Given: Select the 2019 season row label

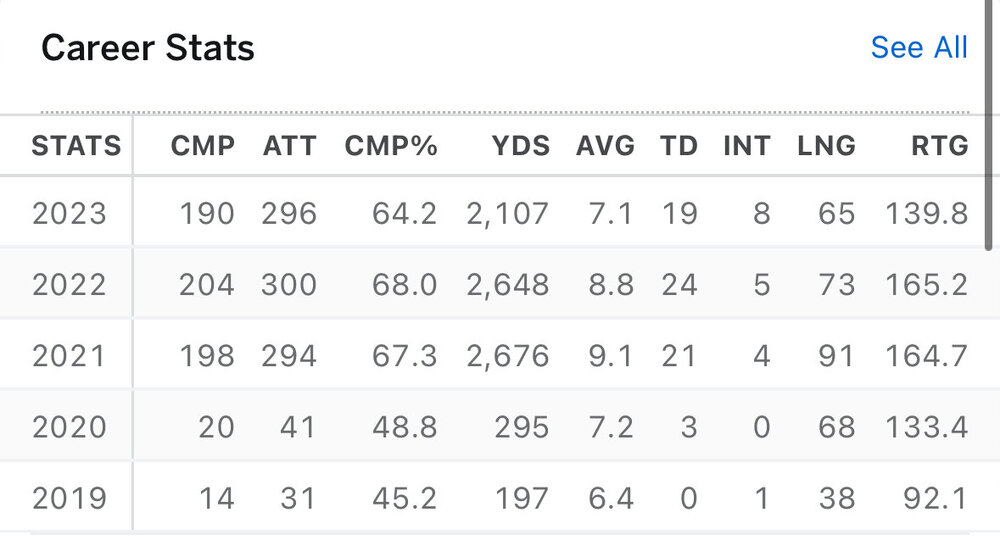Looking at the screenshot, I should tap(69, 497).
